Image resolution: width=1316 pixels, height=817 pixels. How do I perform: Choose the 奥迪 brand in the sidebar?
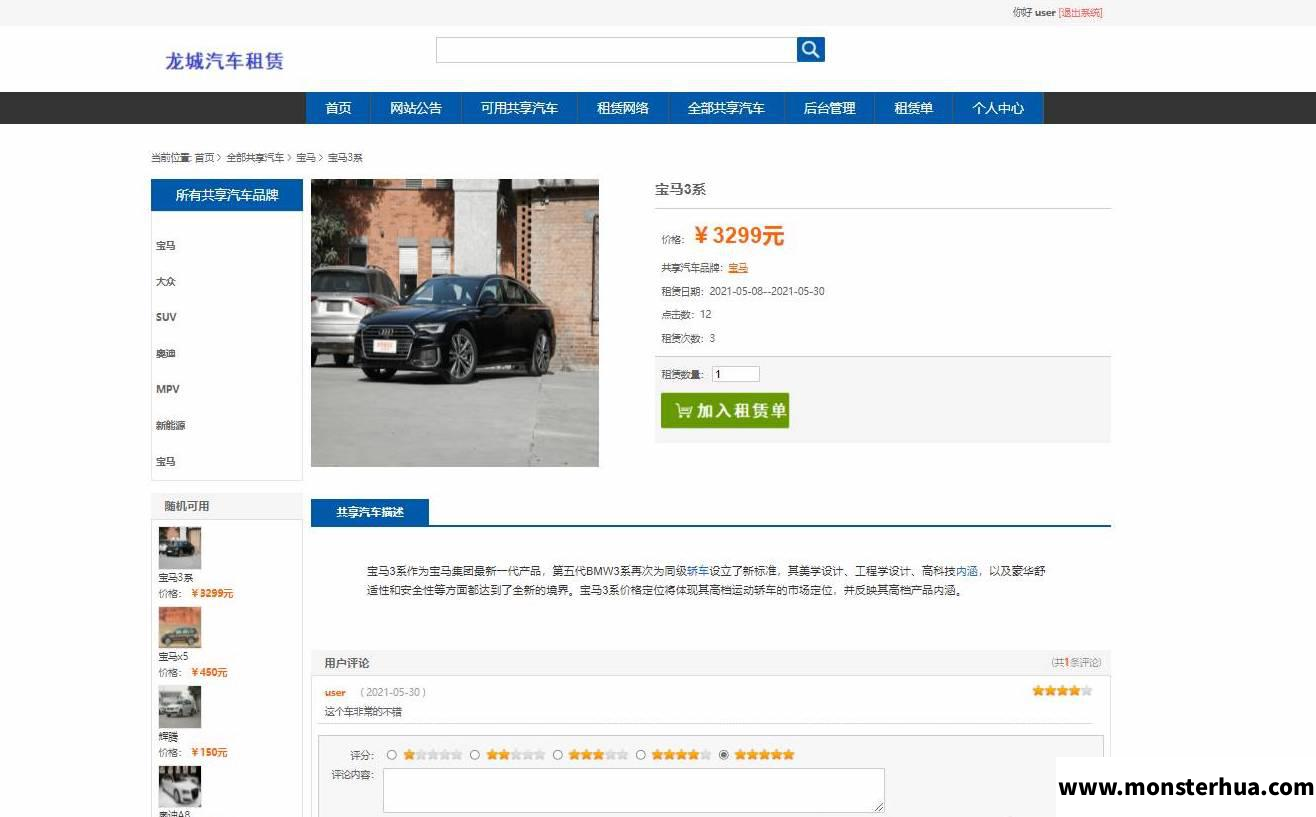[165, 354]
